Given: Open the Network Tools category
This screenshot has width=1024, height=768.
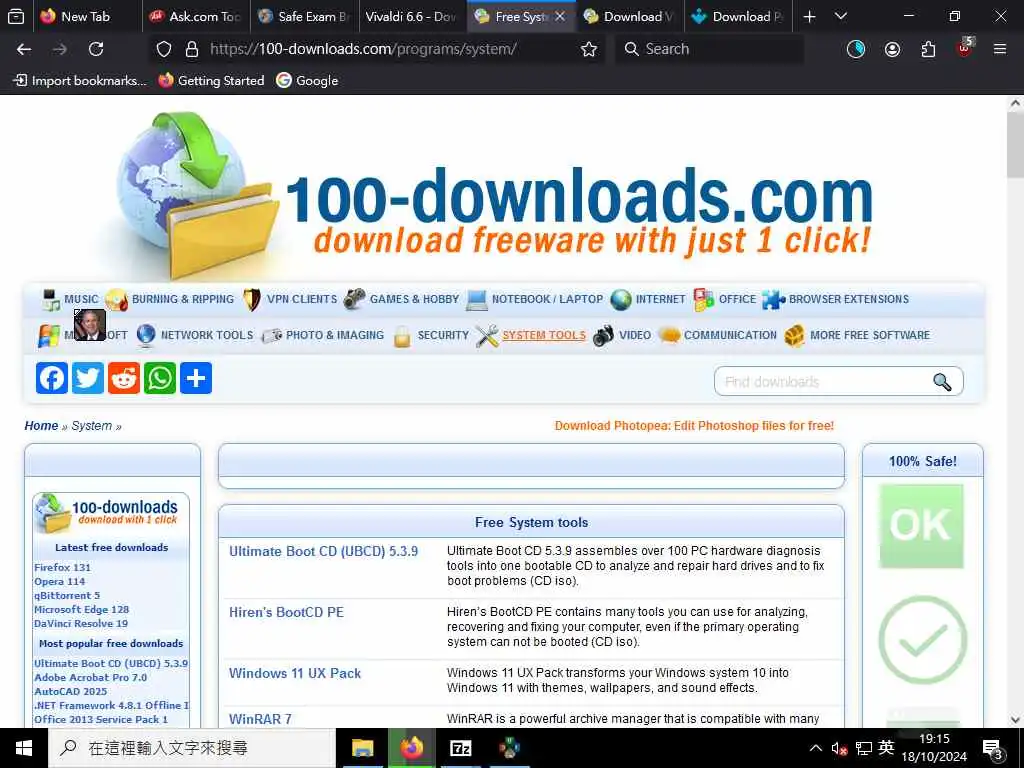Looking at the screenshot, I should tap(207, 335).
